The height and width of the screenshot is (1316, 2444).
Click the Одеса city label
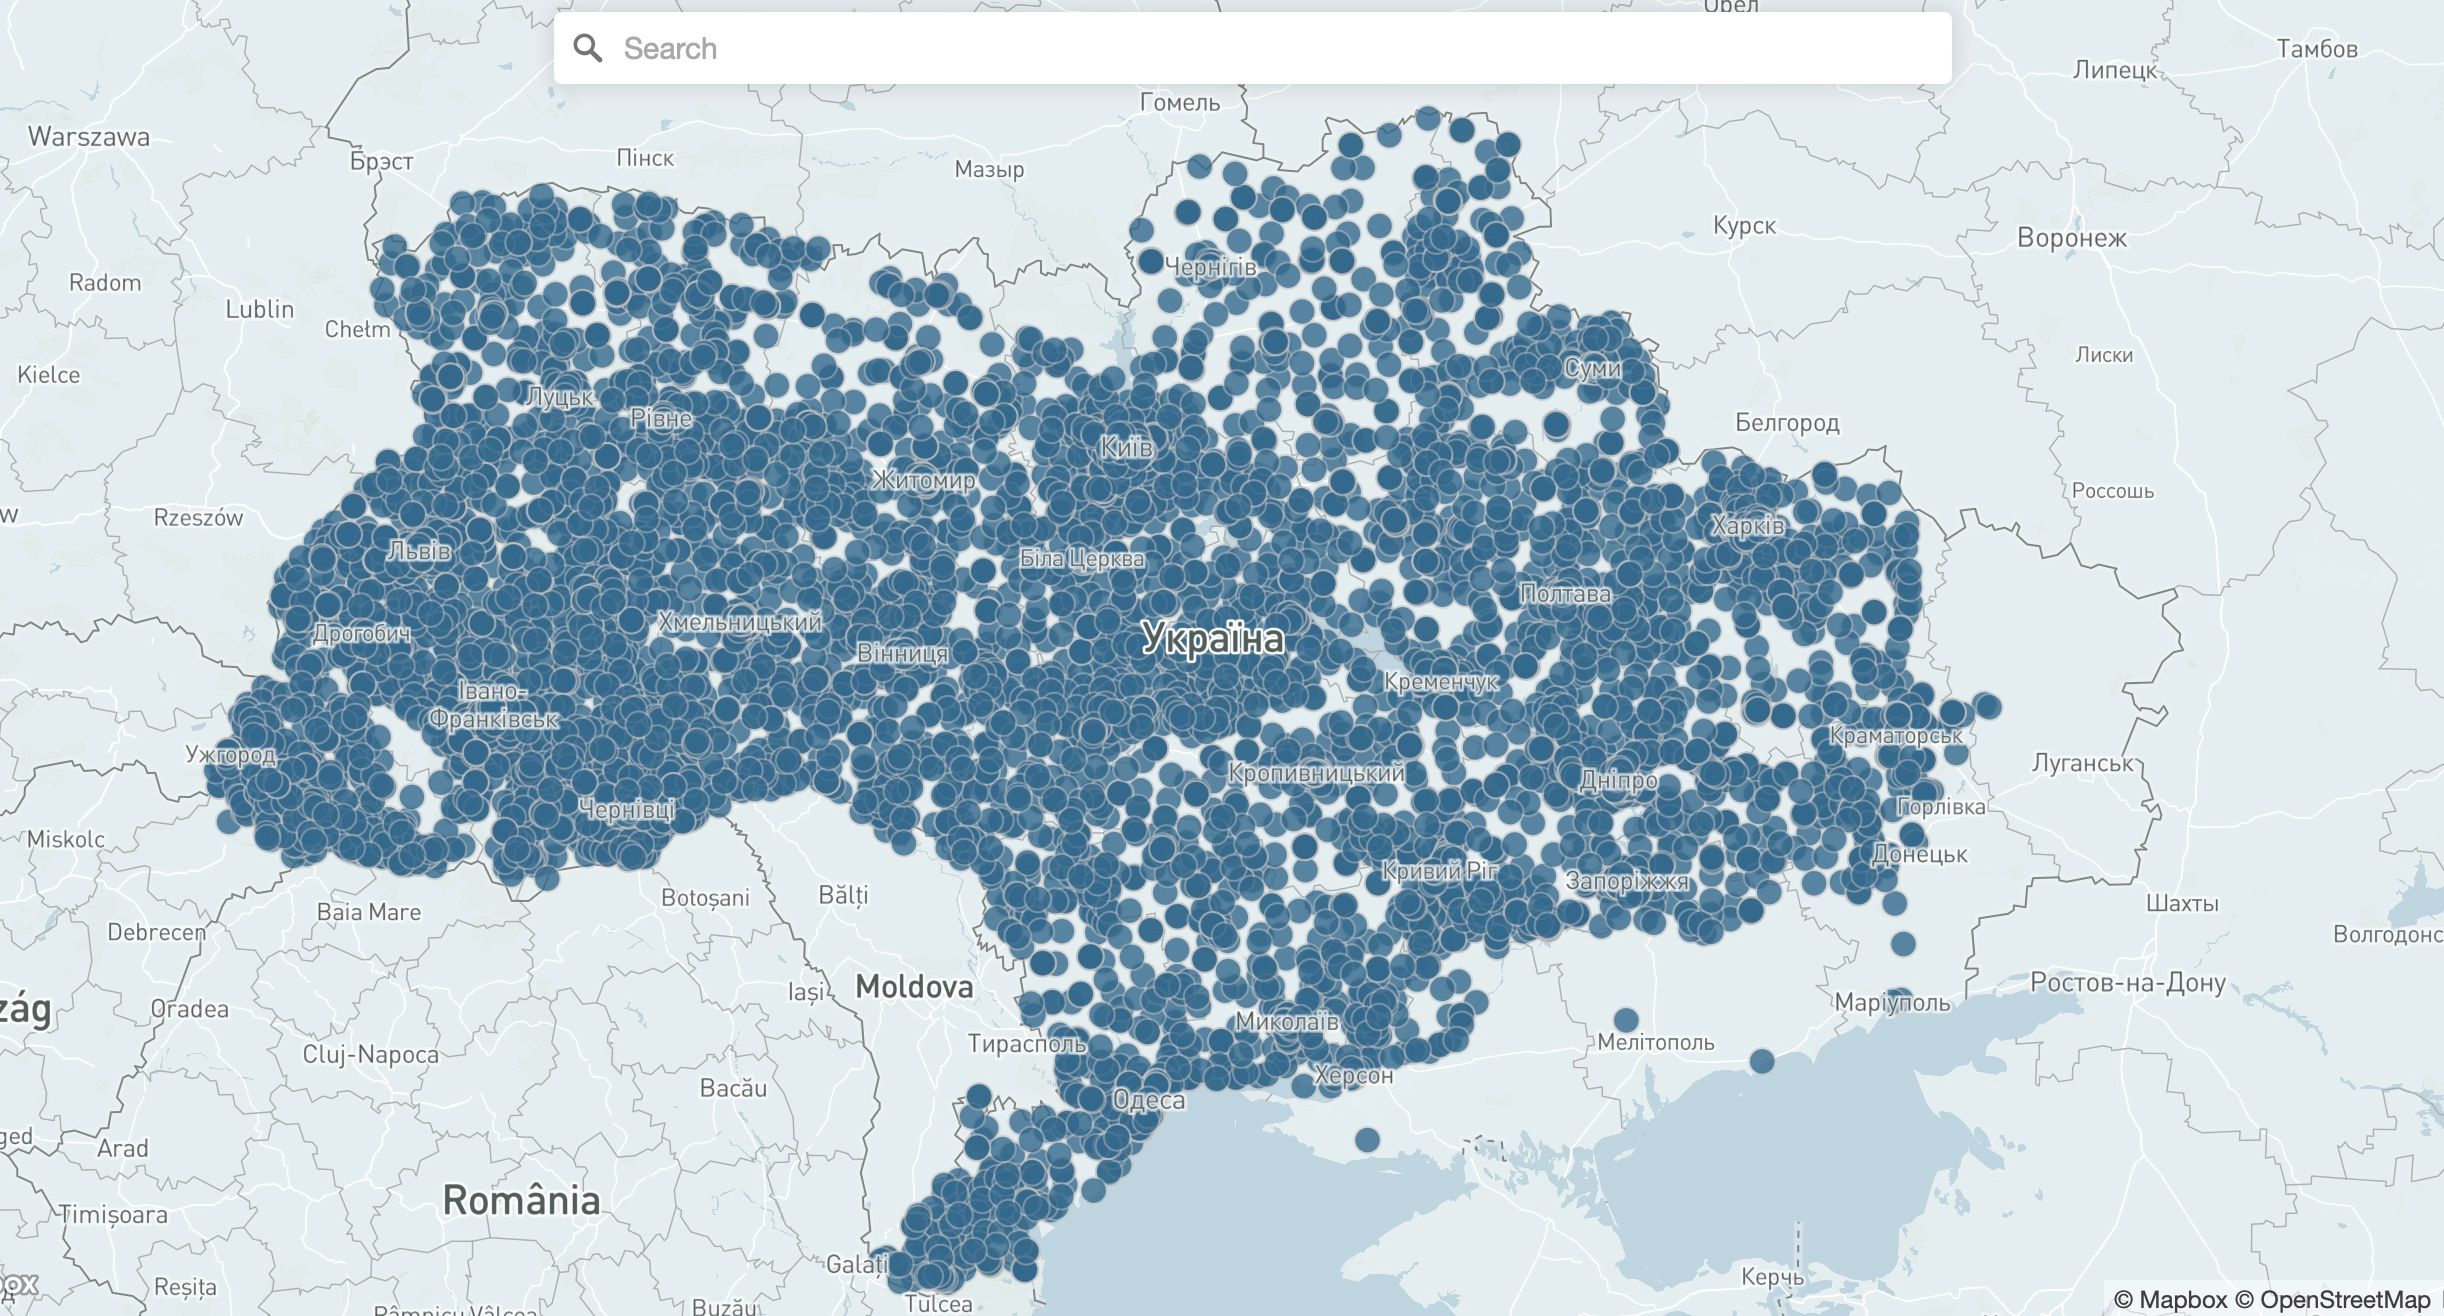pos(1149,1101)
